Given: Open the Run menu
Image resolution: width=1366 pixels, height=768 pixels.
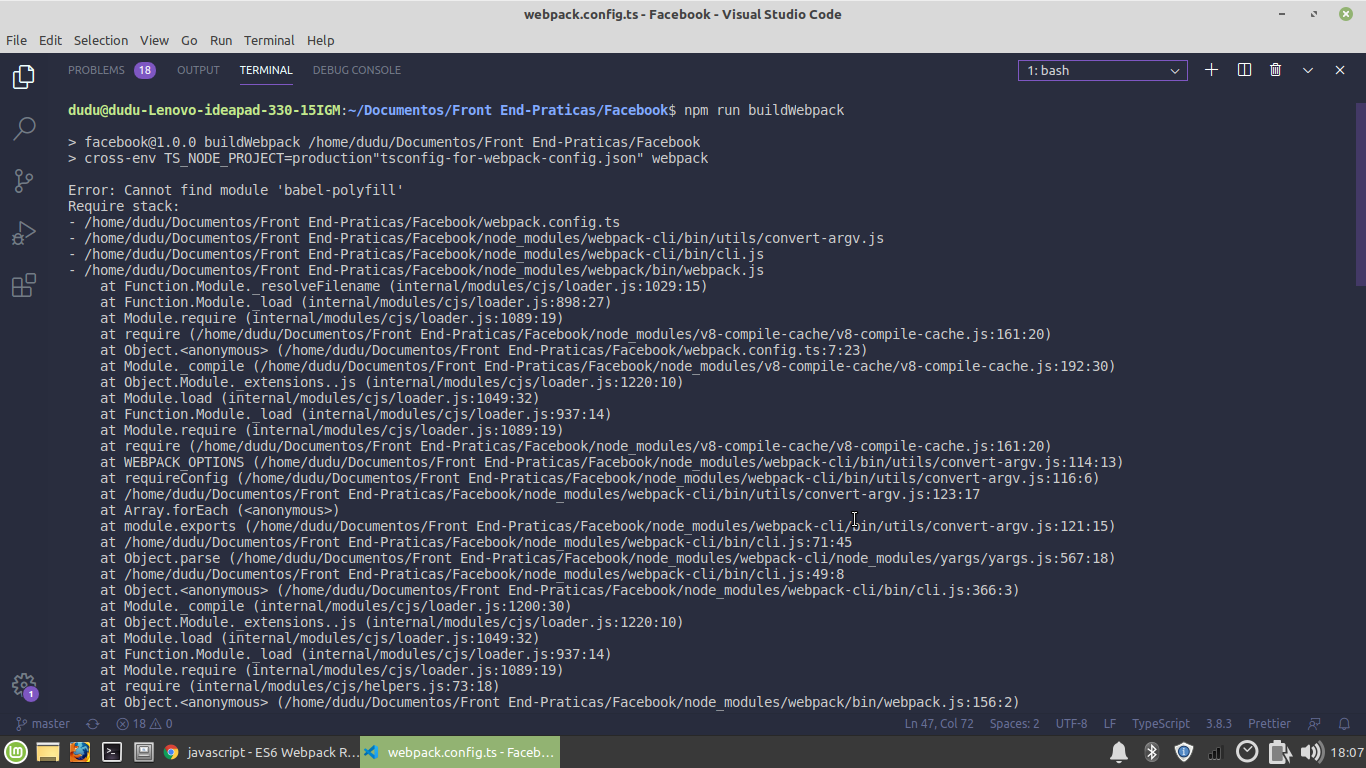Looking at the screenshot, I should [221, 40].
